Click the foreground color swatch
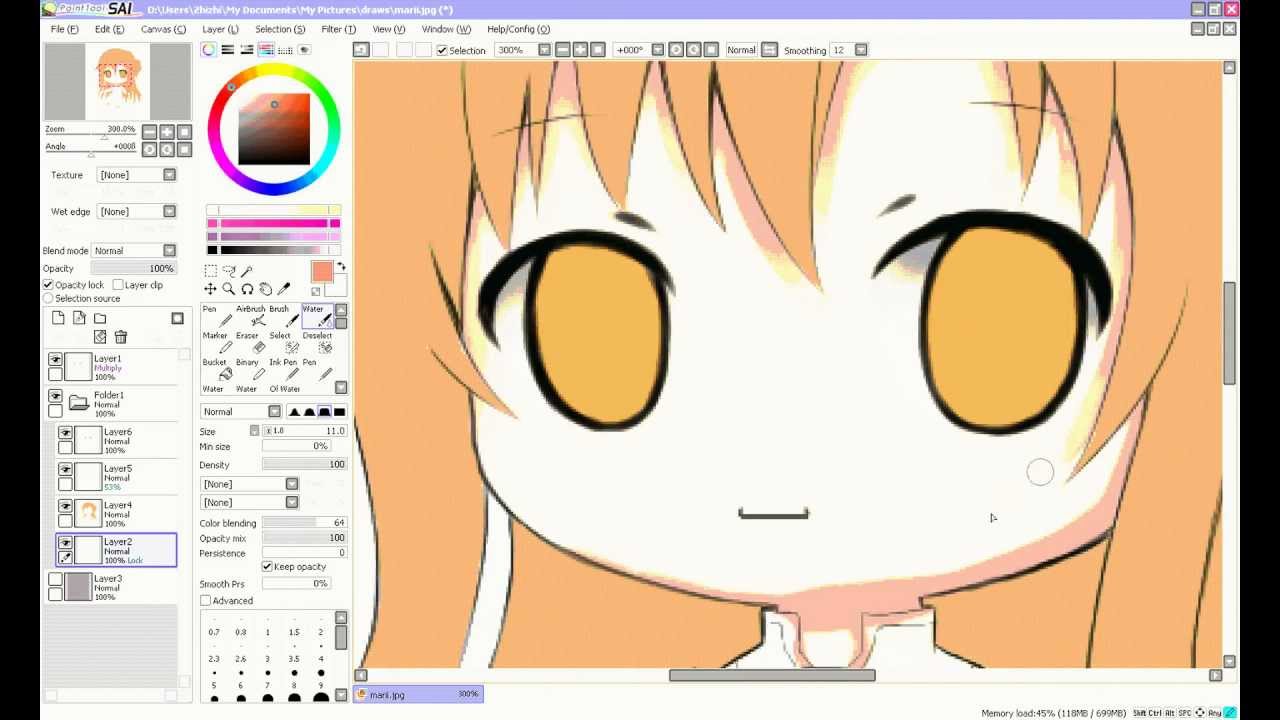This screenshot has width=1280, height=720. point(321,273)
